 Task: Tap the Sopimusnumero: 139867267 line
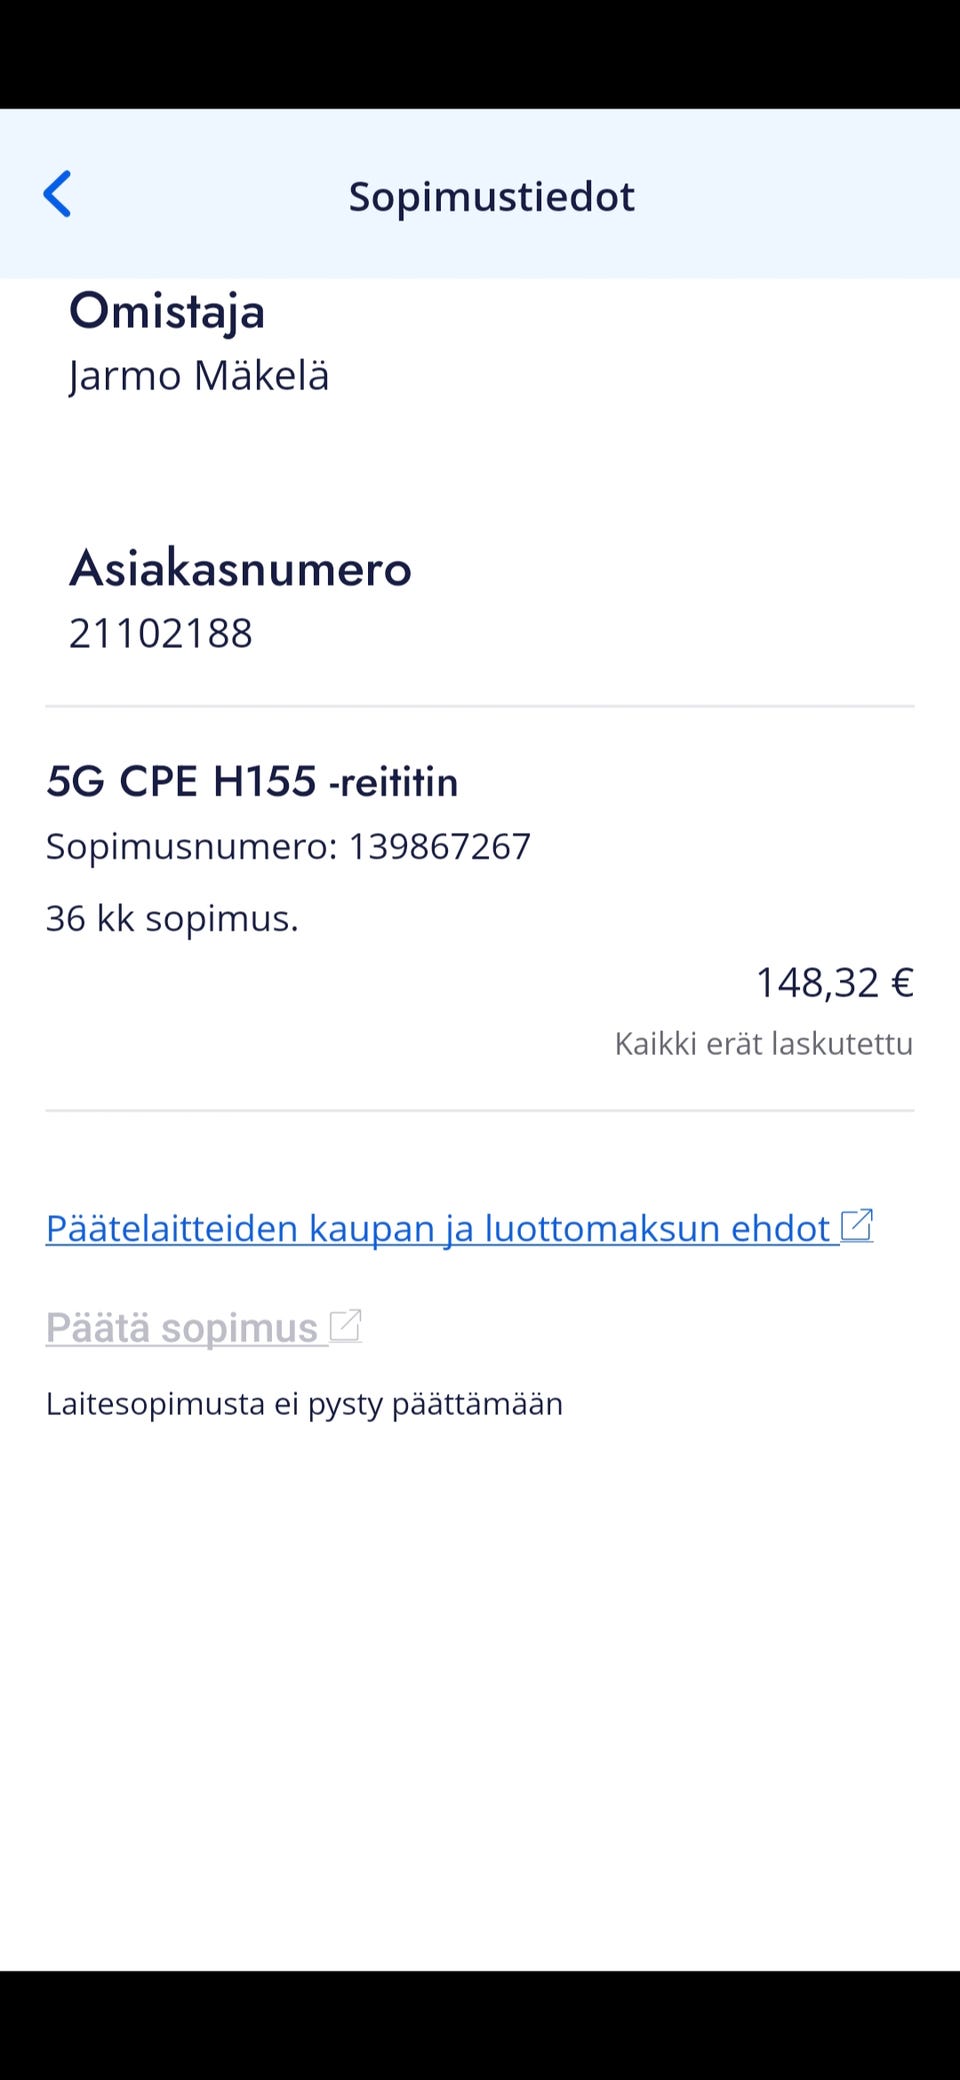288,846
